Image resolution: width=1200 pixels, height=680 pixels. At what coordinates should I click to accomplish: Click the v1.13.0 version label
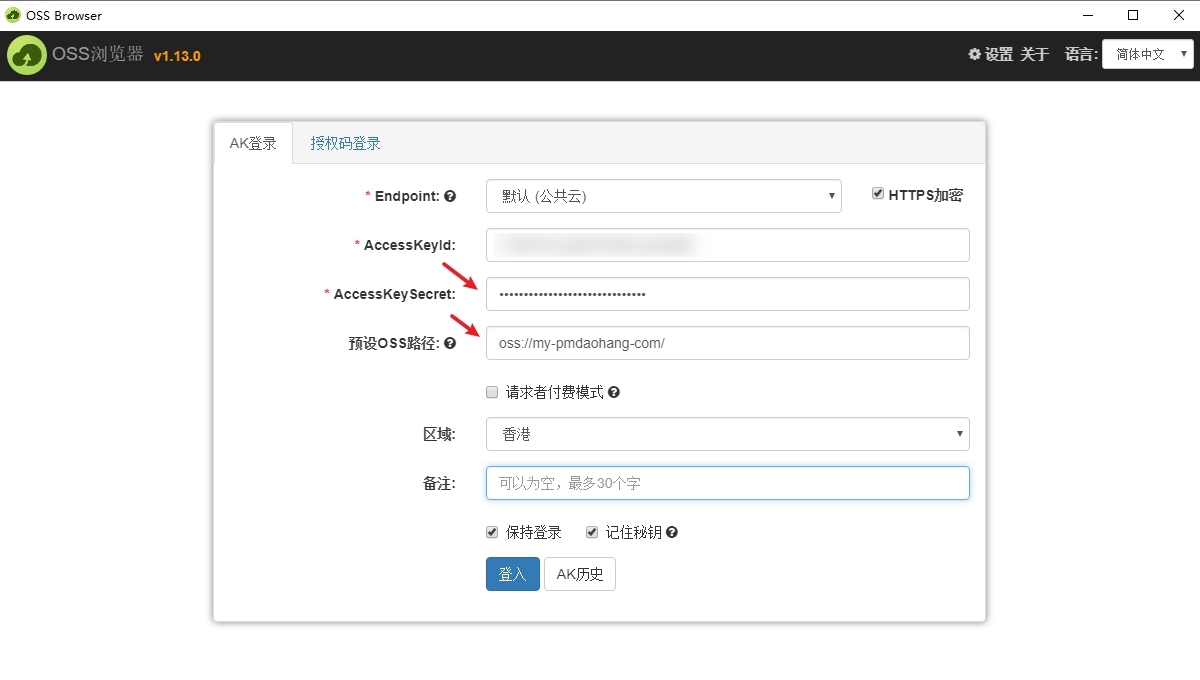(177, 56)
